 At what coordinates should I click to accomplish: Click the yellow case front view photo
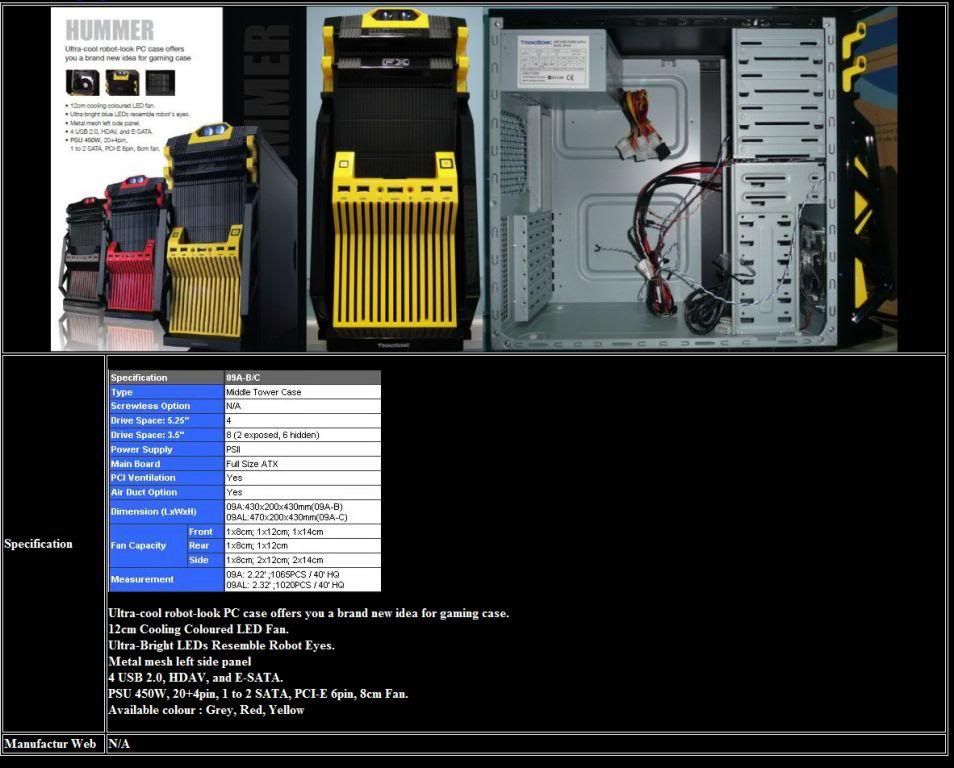395,179
